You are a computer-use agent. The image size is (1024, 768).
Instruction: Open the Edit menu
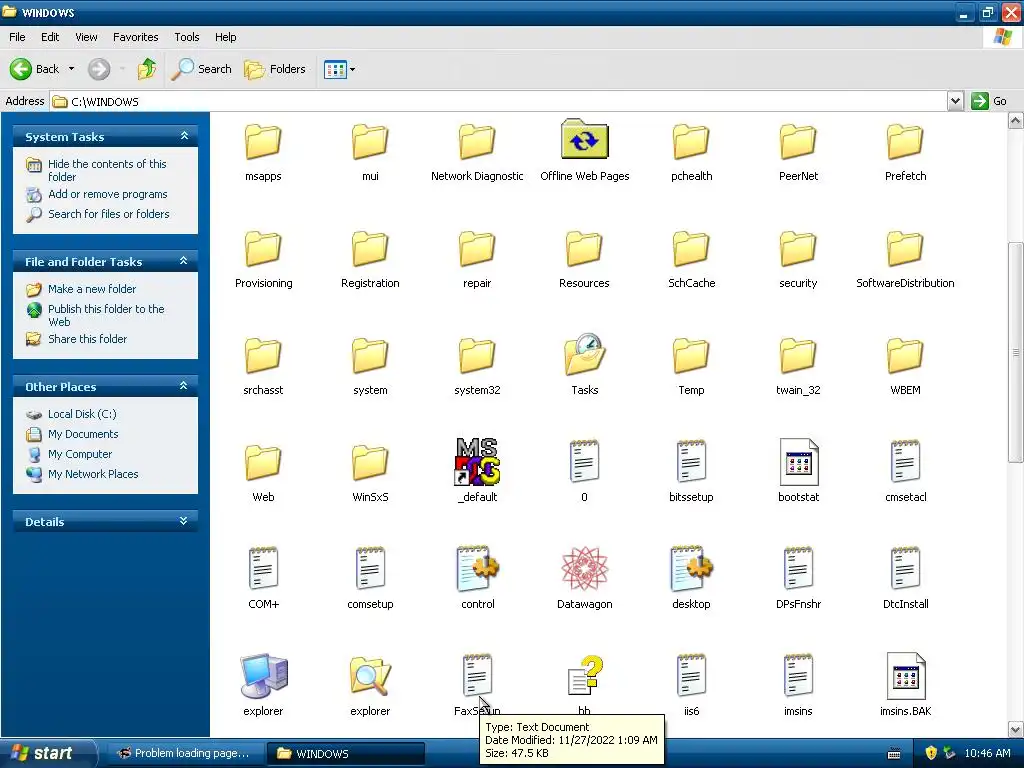(50, 37)
